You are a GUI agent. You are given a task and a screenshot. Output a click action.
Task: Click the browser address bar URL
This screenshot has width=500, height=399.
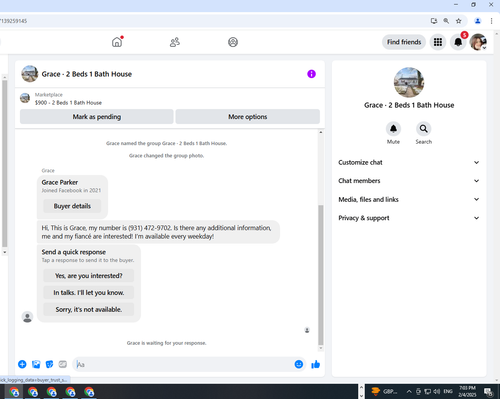[x=13, y=21]
